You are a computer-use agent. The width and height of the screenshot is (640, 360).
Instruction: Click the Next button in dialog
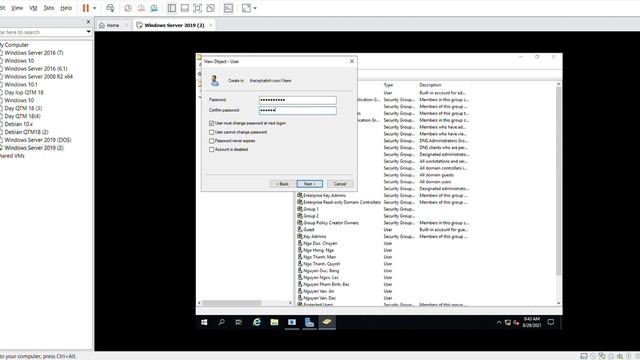(x=310, y=184)
